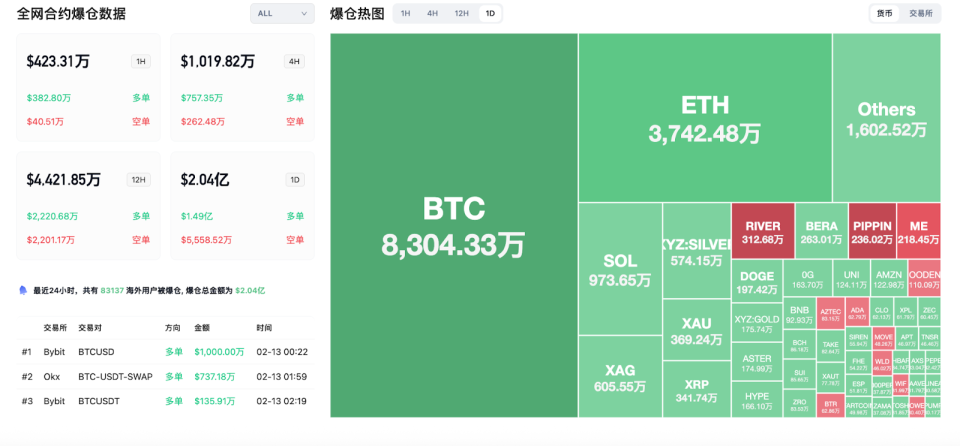Click the ETH heatmap tile
This screenshot has width=960, height=446.
(x=705, y=118)
